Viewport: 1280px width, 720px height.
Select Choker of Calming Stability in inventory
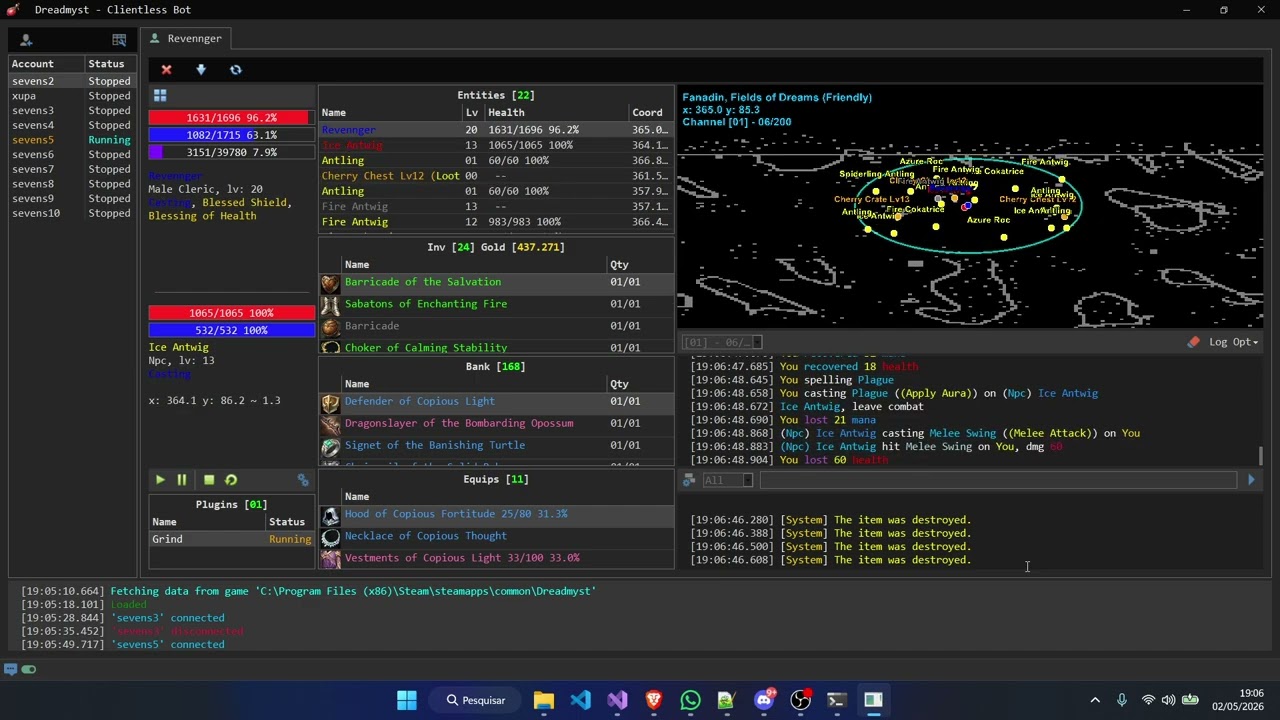click(495, 347)
